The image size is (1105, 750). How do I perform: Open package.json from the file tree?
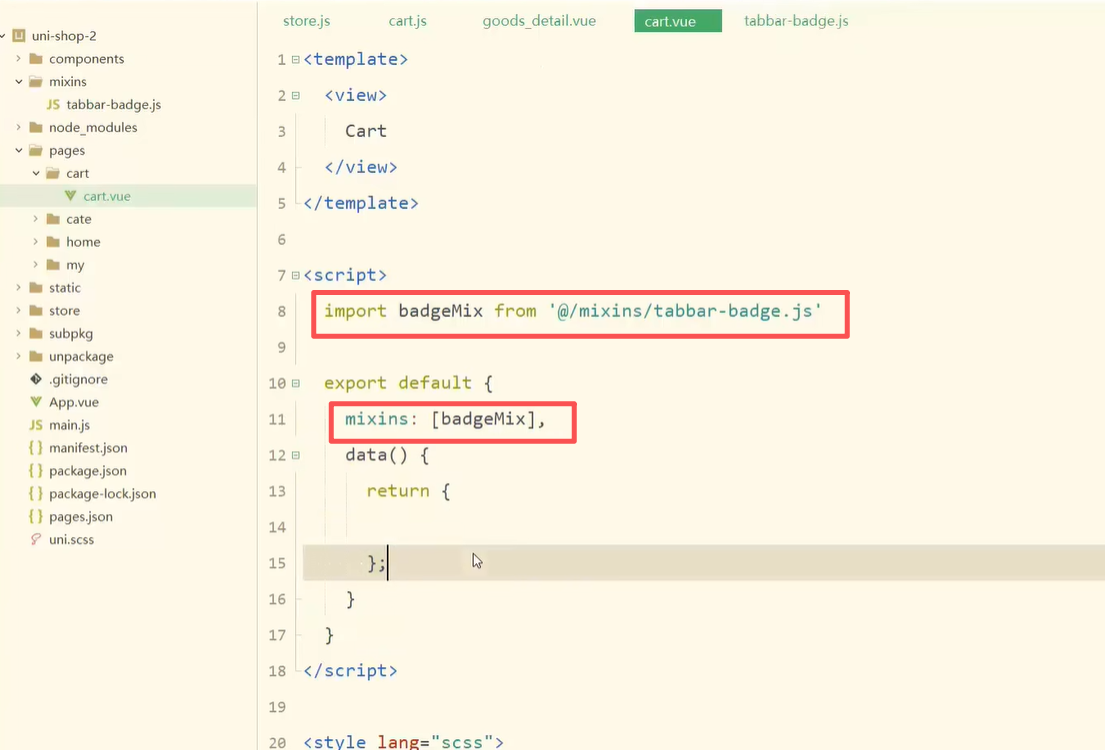click(87, 471)
